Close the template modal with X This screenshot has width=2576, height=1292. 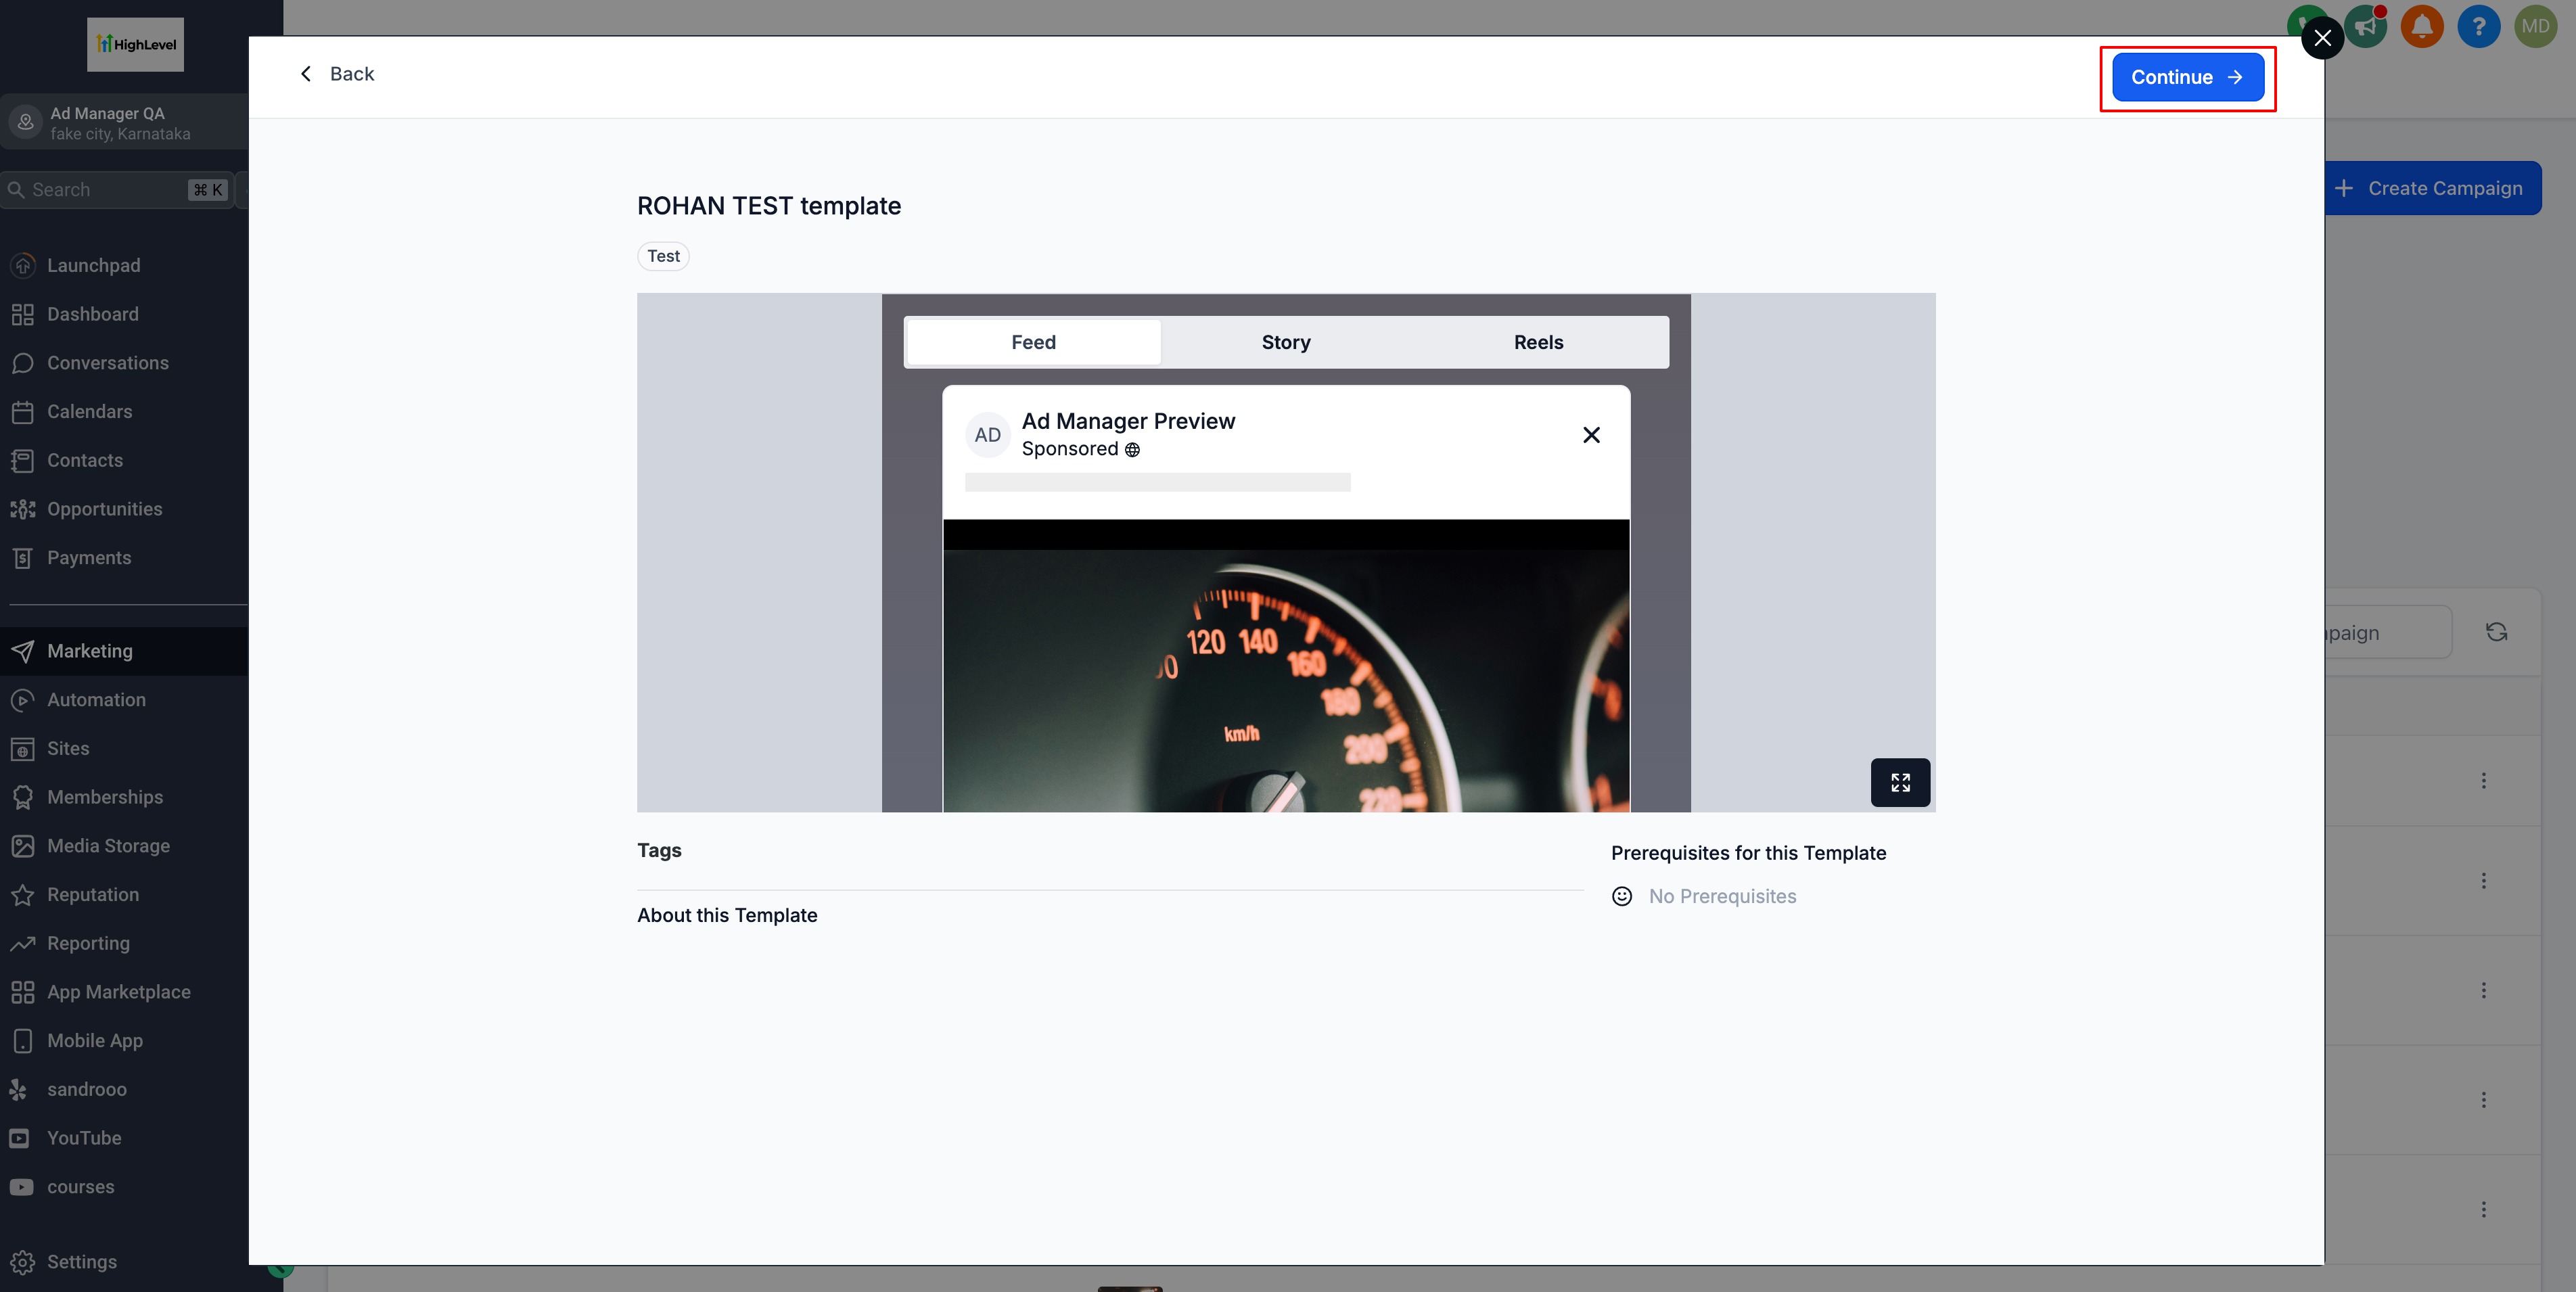point(2322,38)
